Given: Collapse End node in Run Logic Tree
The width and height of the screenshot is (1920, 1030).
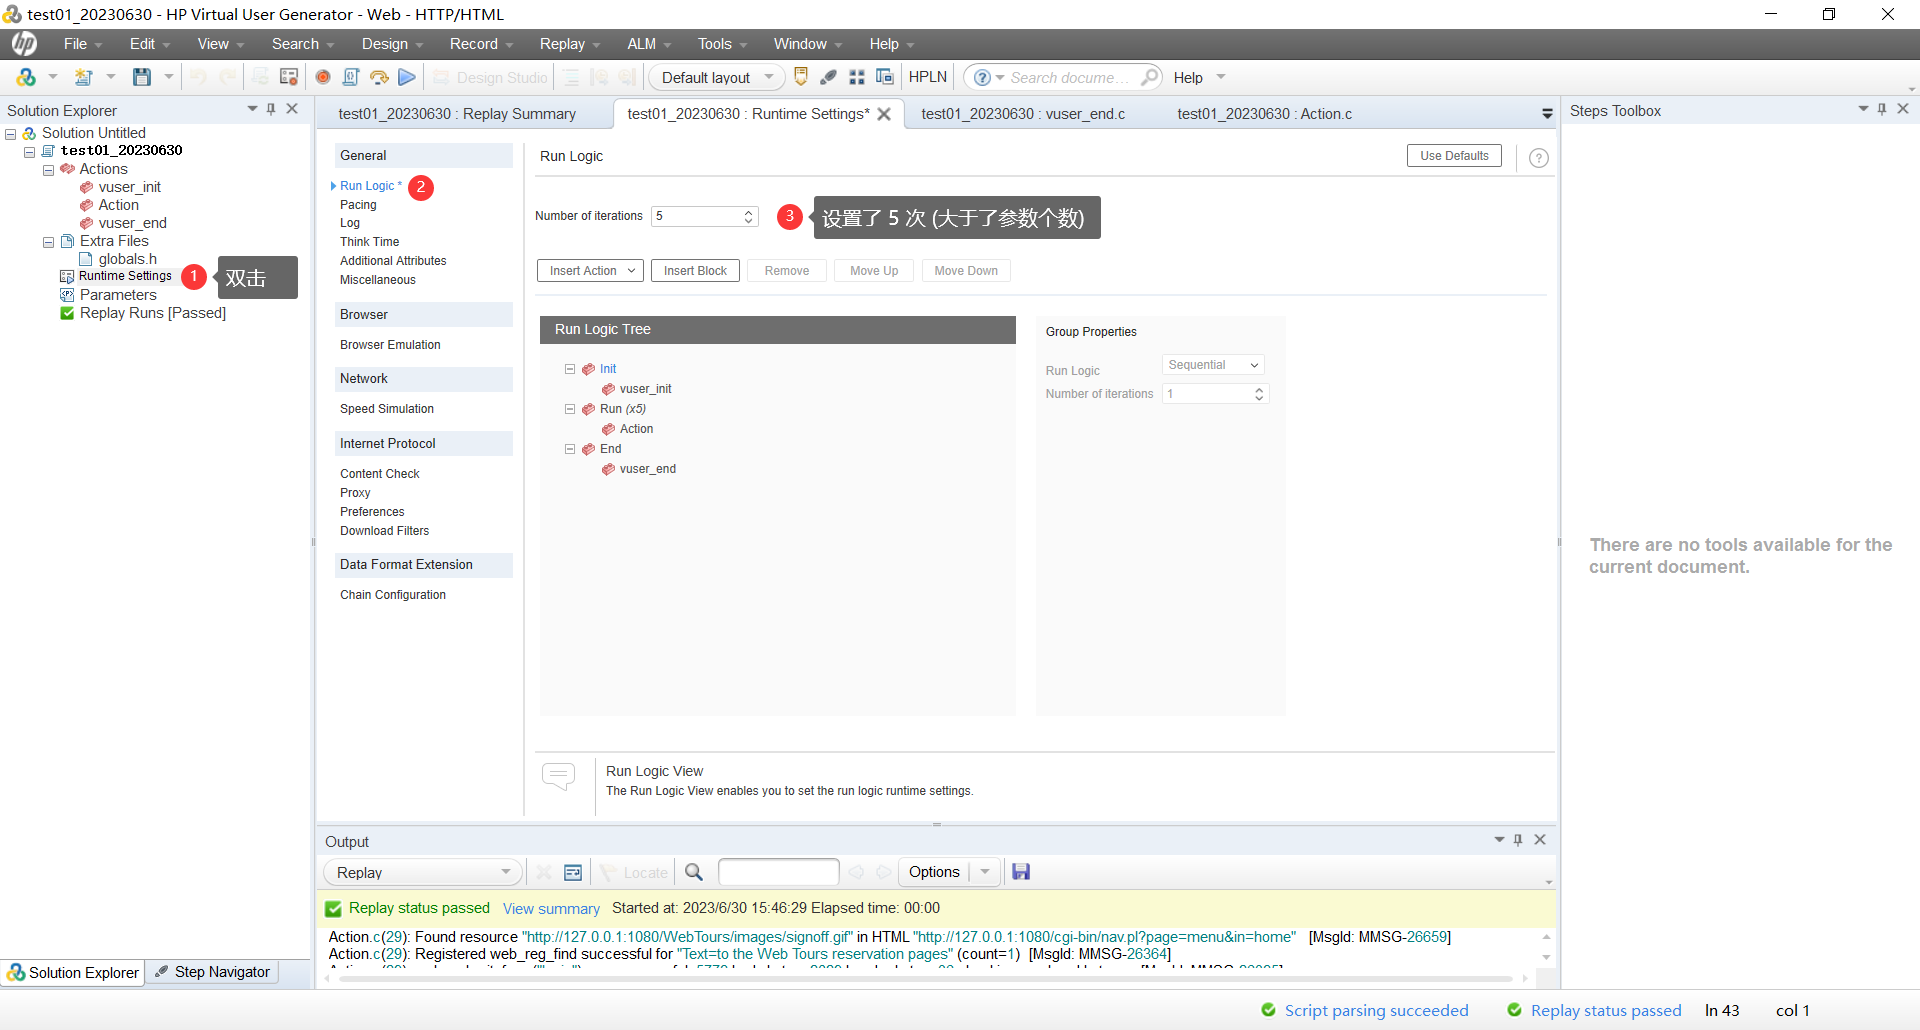Looking at the screenshot, I should point(570,449).
